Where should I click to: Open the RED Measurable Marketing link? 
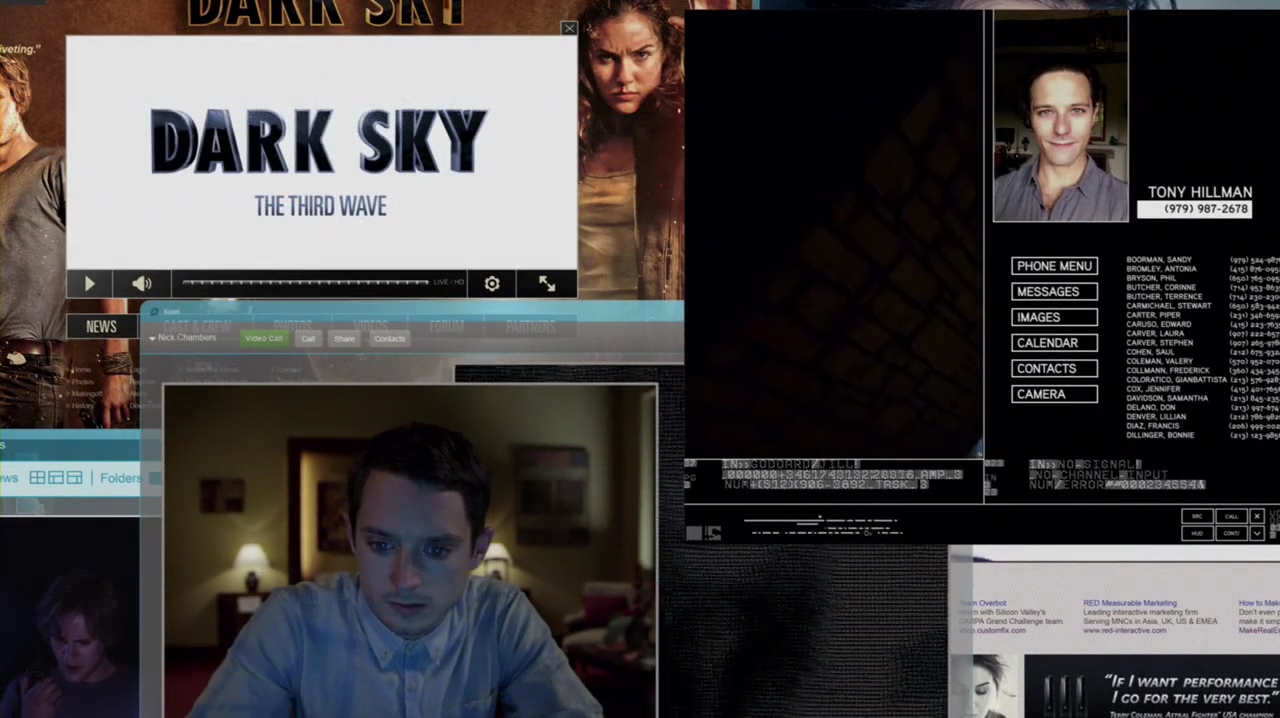(1130, 603)
